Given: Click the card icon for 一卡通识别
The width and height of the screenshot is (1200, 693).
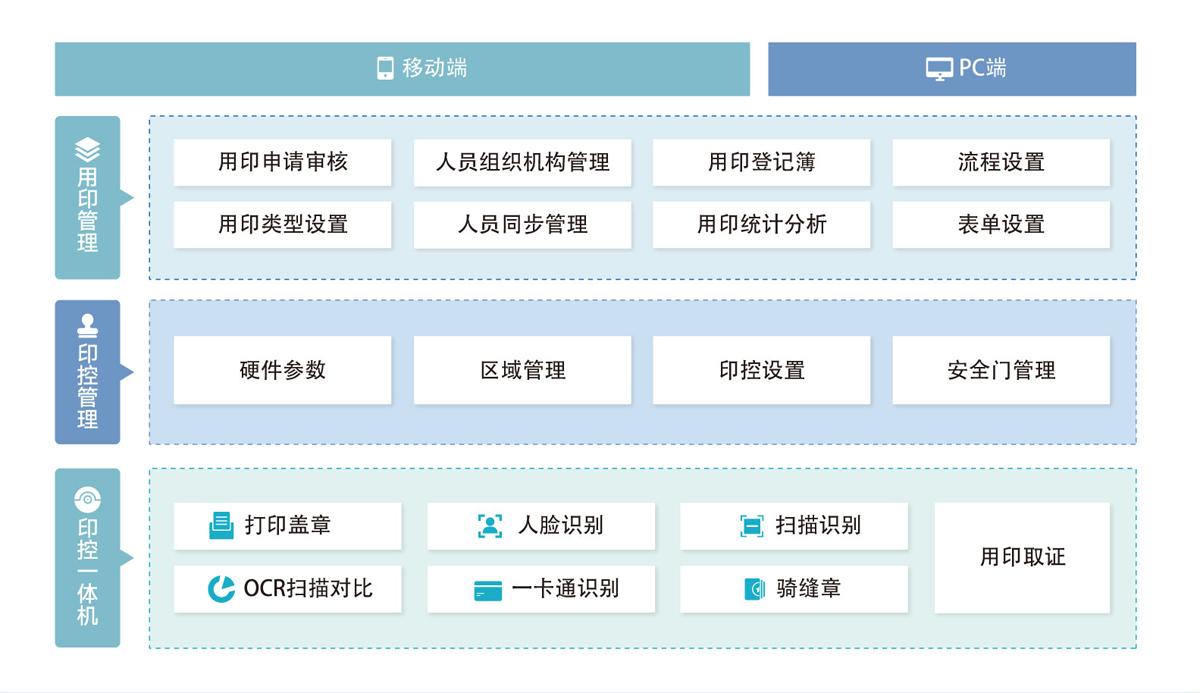Looking at the screenshot, I should [x=488, y=590].
